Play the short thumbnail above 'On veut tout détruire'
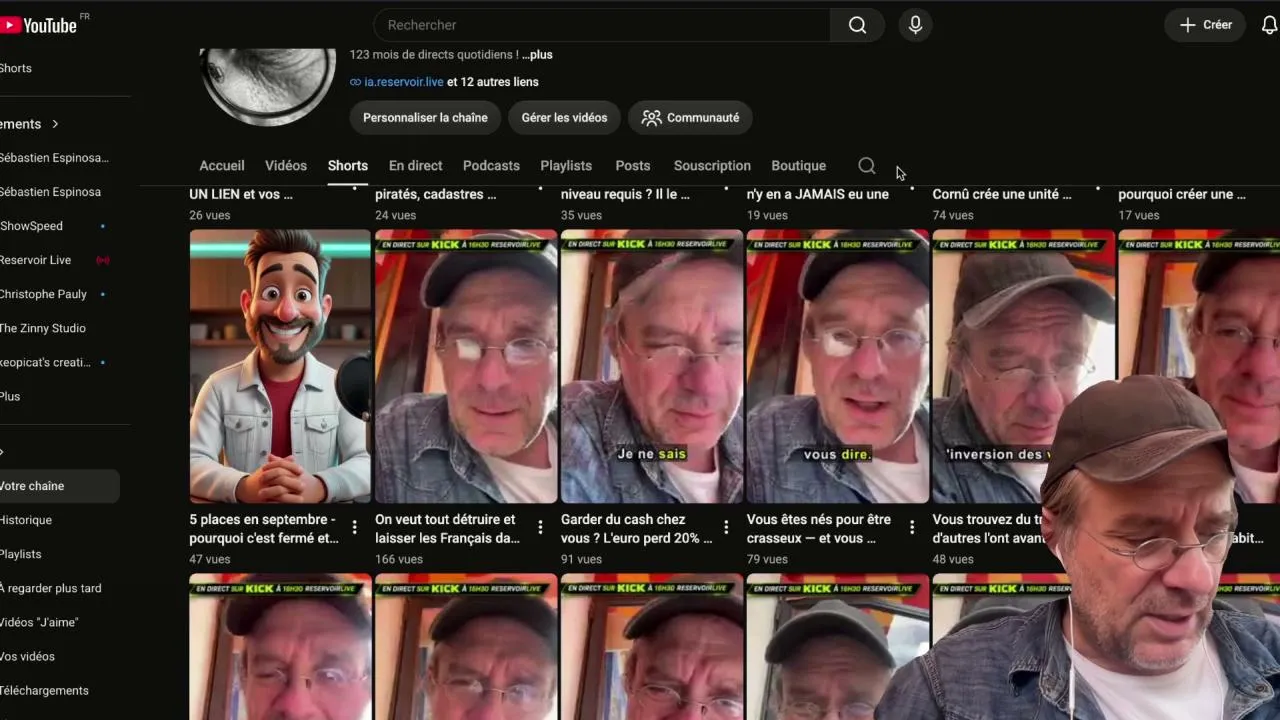Viewport: 1280px width, 720px height. coord(466,366)
